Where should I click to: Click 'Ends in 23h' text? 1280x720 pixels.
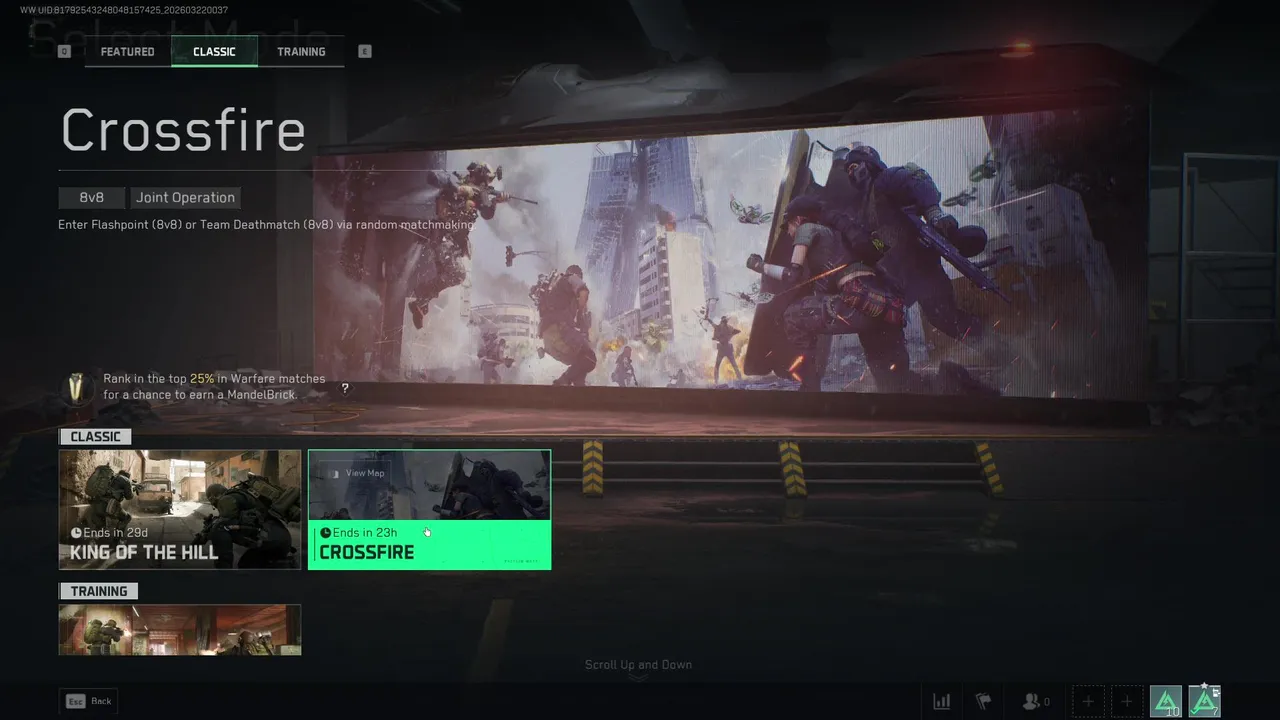tap(365, 533)
